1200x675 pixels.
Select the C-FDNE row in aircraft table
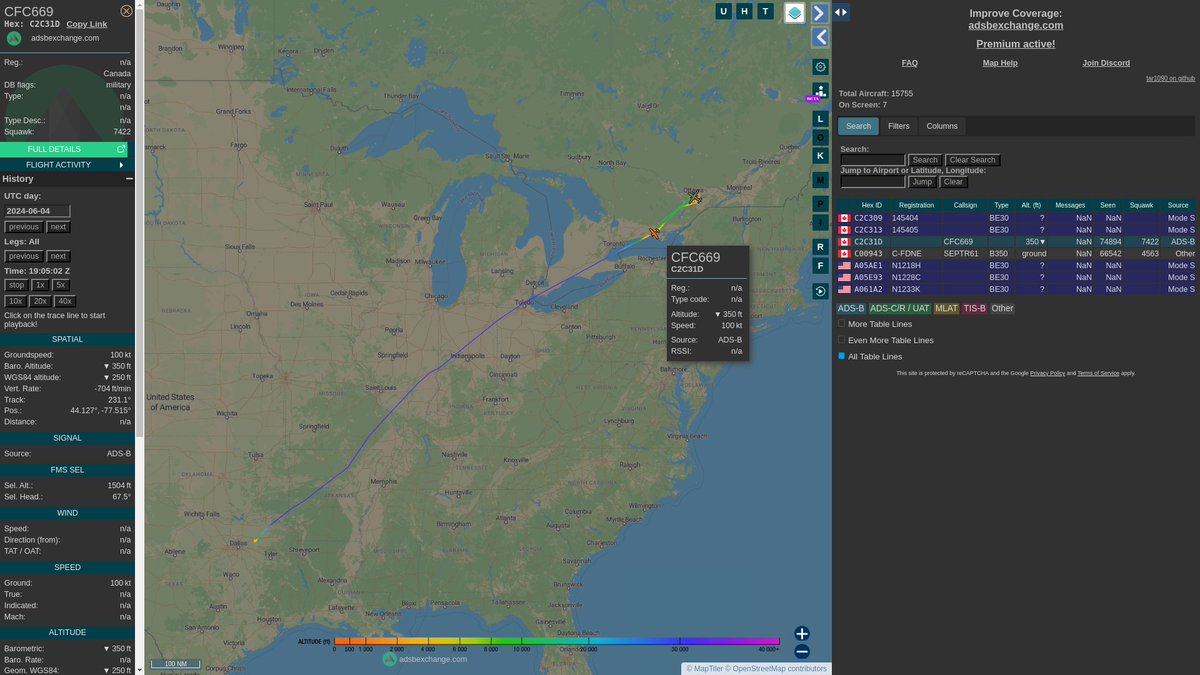pos(1016,254)
